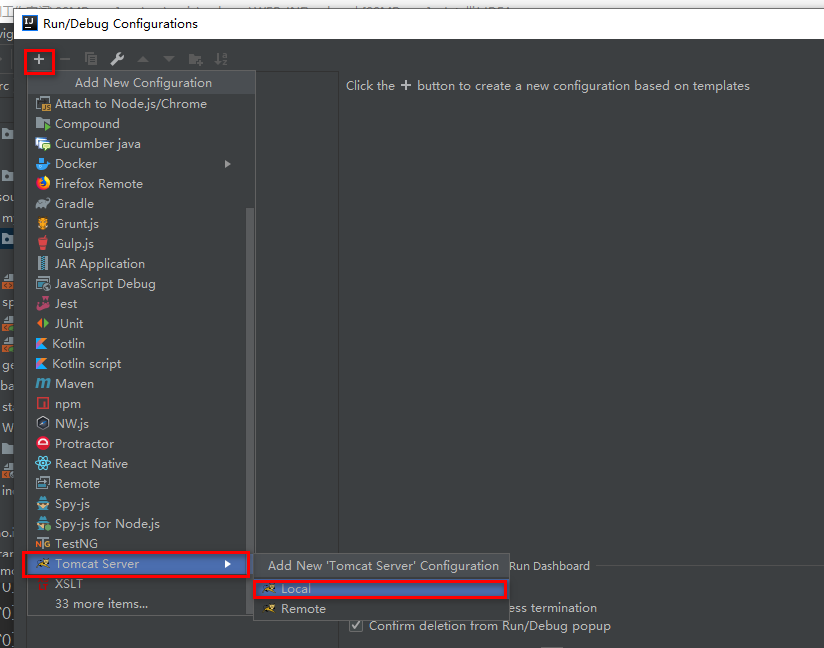824x648 pixels.
Task: Click the minus Remove Configuration icon
Action: (x=65, y=59)
